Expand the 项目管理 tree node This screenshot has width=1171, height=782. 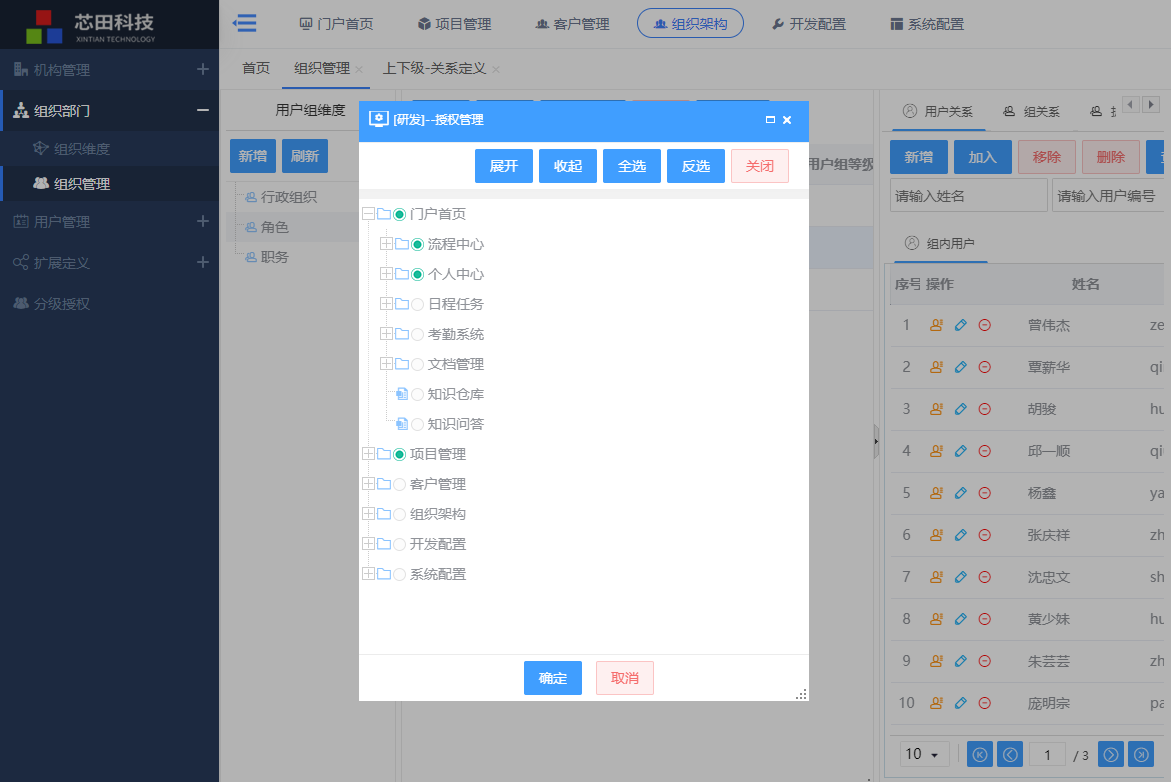[x=368, y=454]
